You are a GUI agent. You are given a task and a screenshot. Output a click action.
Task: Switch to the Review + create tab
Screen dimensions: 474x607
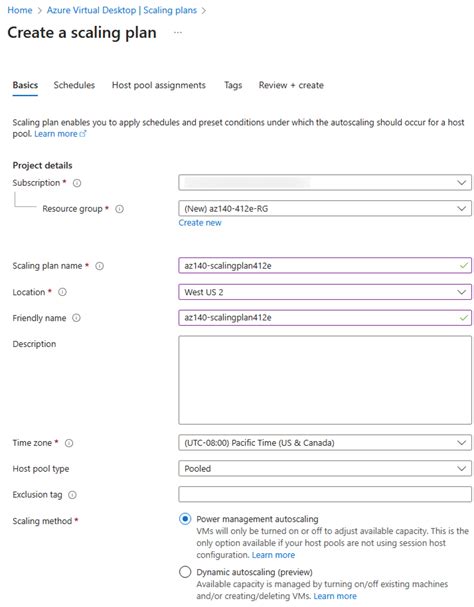(x=291, y=85)
